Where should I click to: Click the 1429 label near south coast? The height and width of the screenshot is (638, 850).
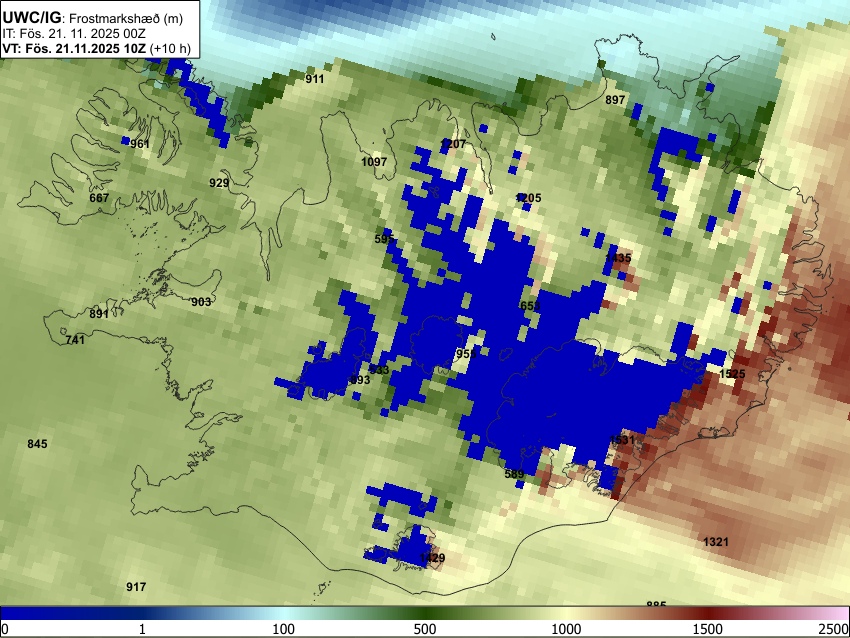pos(433,558)
